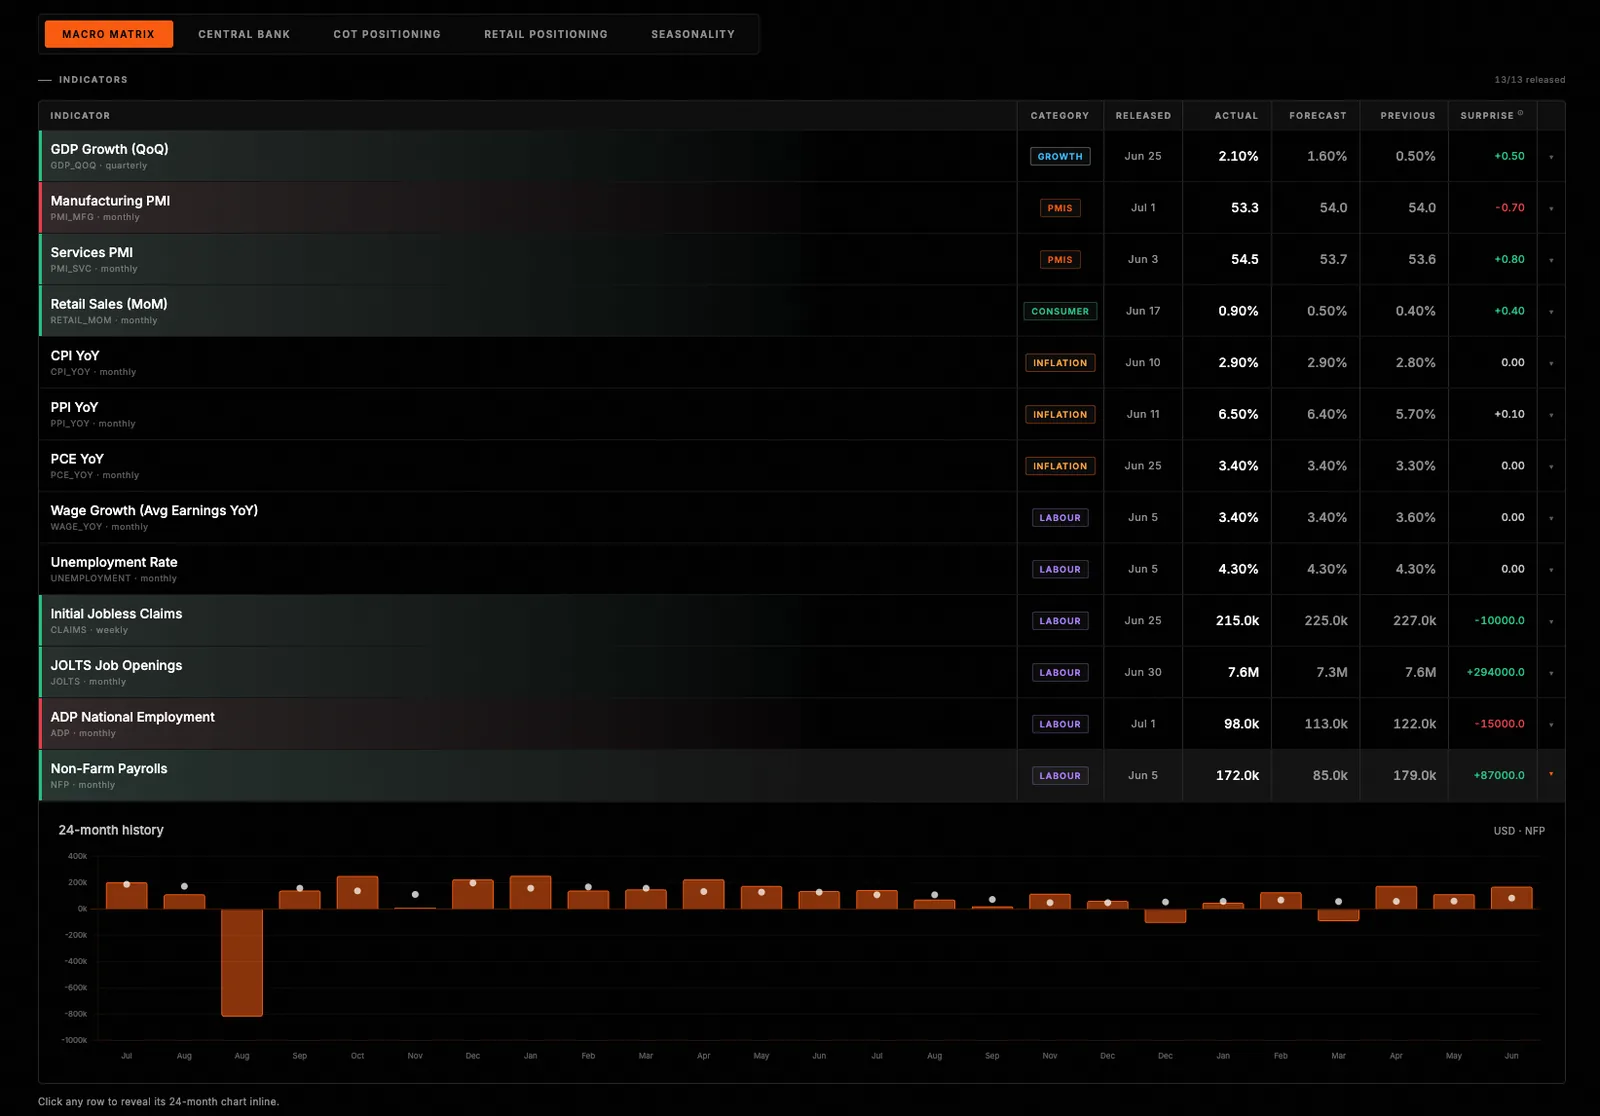This screenshot has height=1116, width=1600.
Task: Select the GDP Growth (QoQ) indicator name
Action: tap(109, 149)
